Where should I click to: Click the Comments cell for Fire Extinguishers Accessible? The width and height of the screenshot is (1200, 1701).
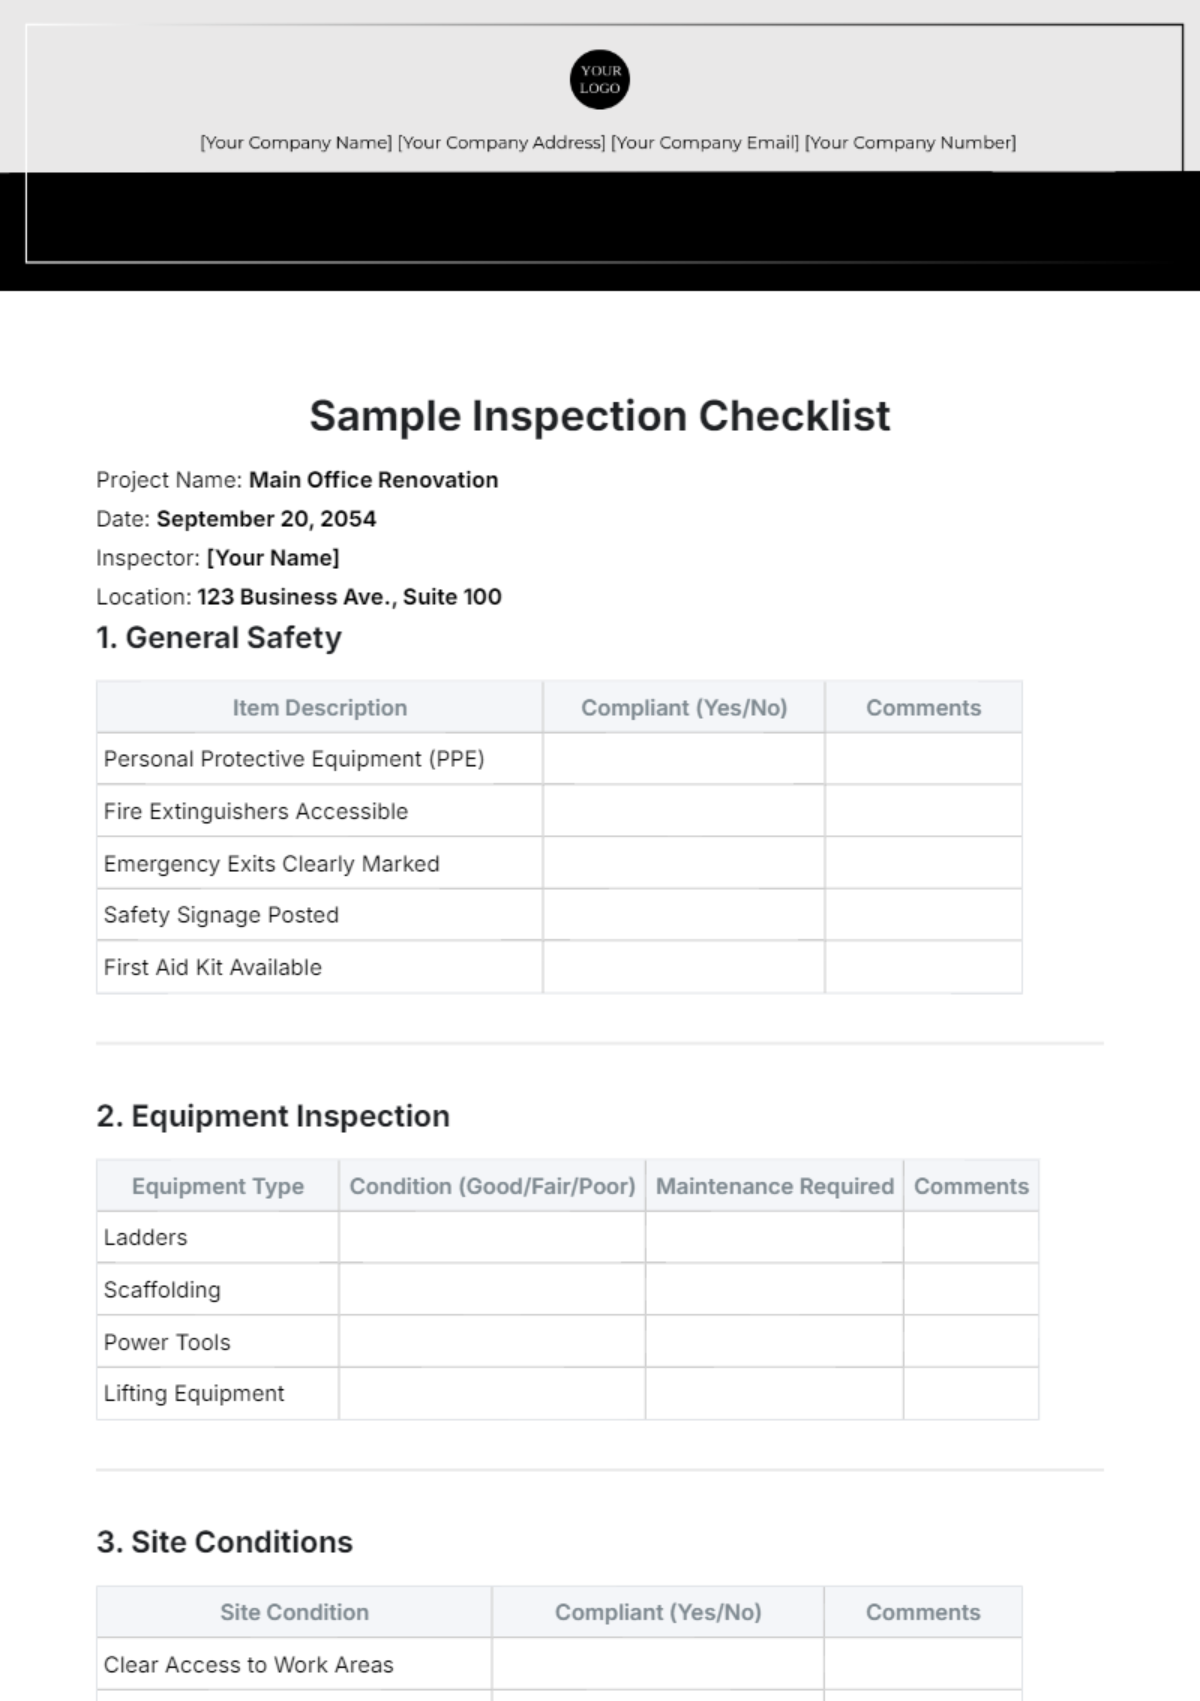click(x=923, y=811)
